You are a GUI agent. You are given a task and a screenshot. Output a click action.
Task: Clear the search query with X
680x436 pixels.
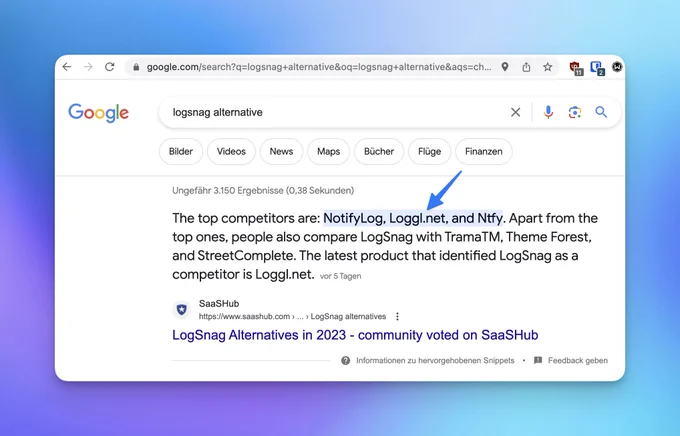(515, 112)
